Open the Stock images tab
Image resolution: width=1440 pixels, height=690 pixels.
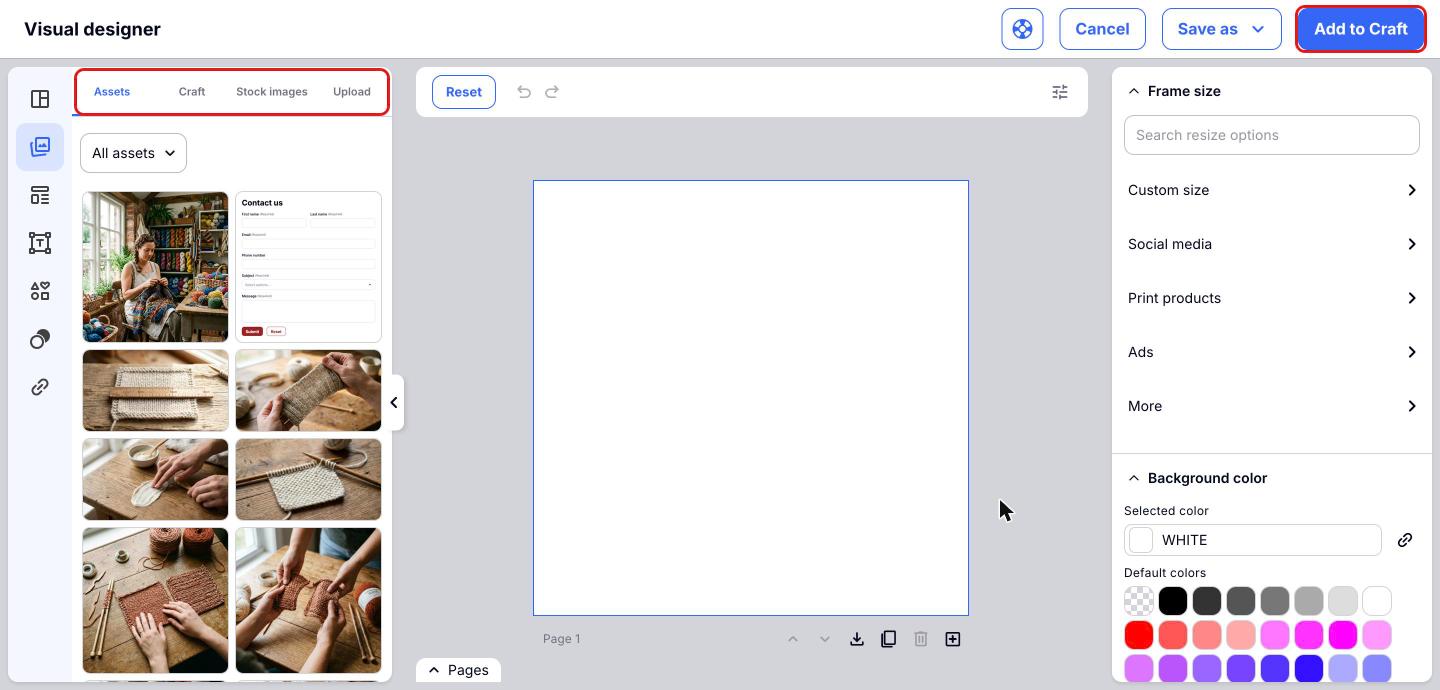(x=272, y=92)
